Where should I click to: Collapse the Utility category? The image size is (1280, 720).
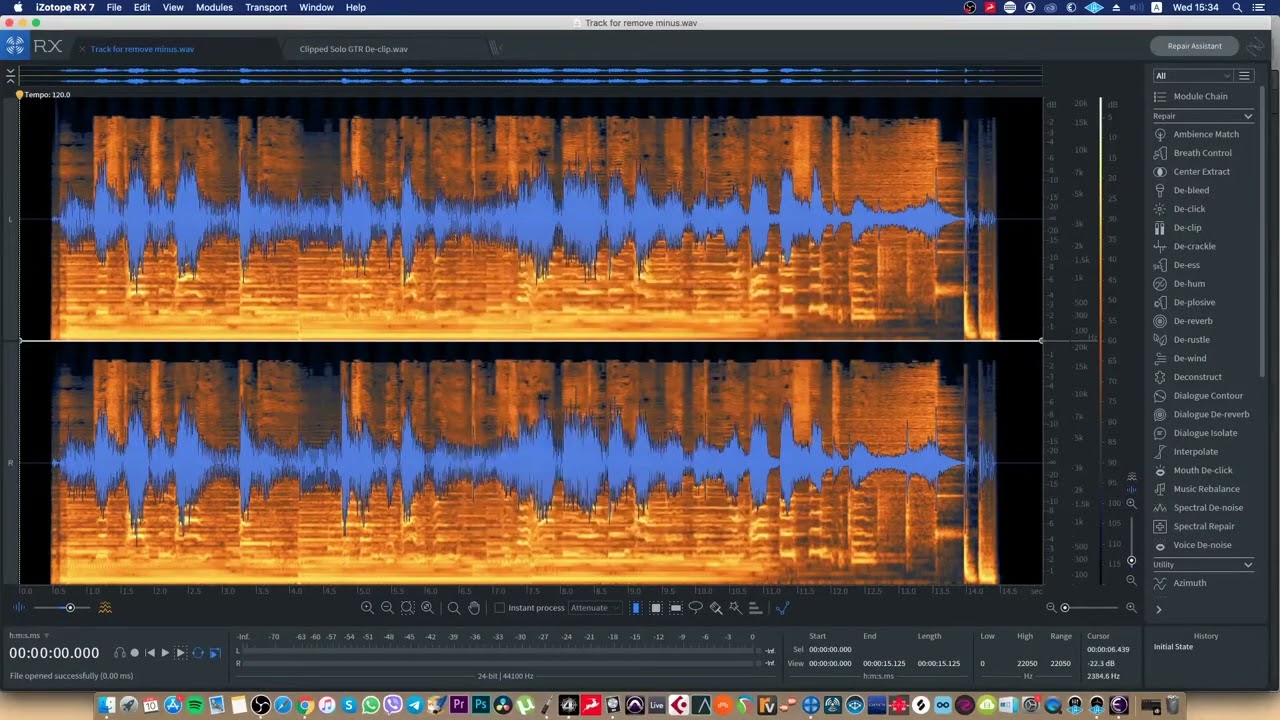click(x=1248, y=565)
